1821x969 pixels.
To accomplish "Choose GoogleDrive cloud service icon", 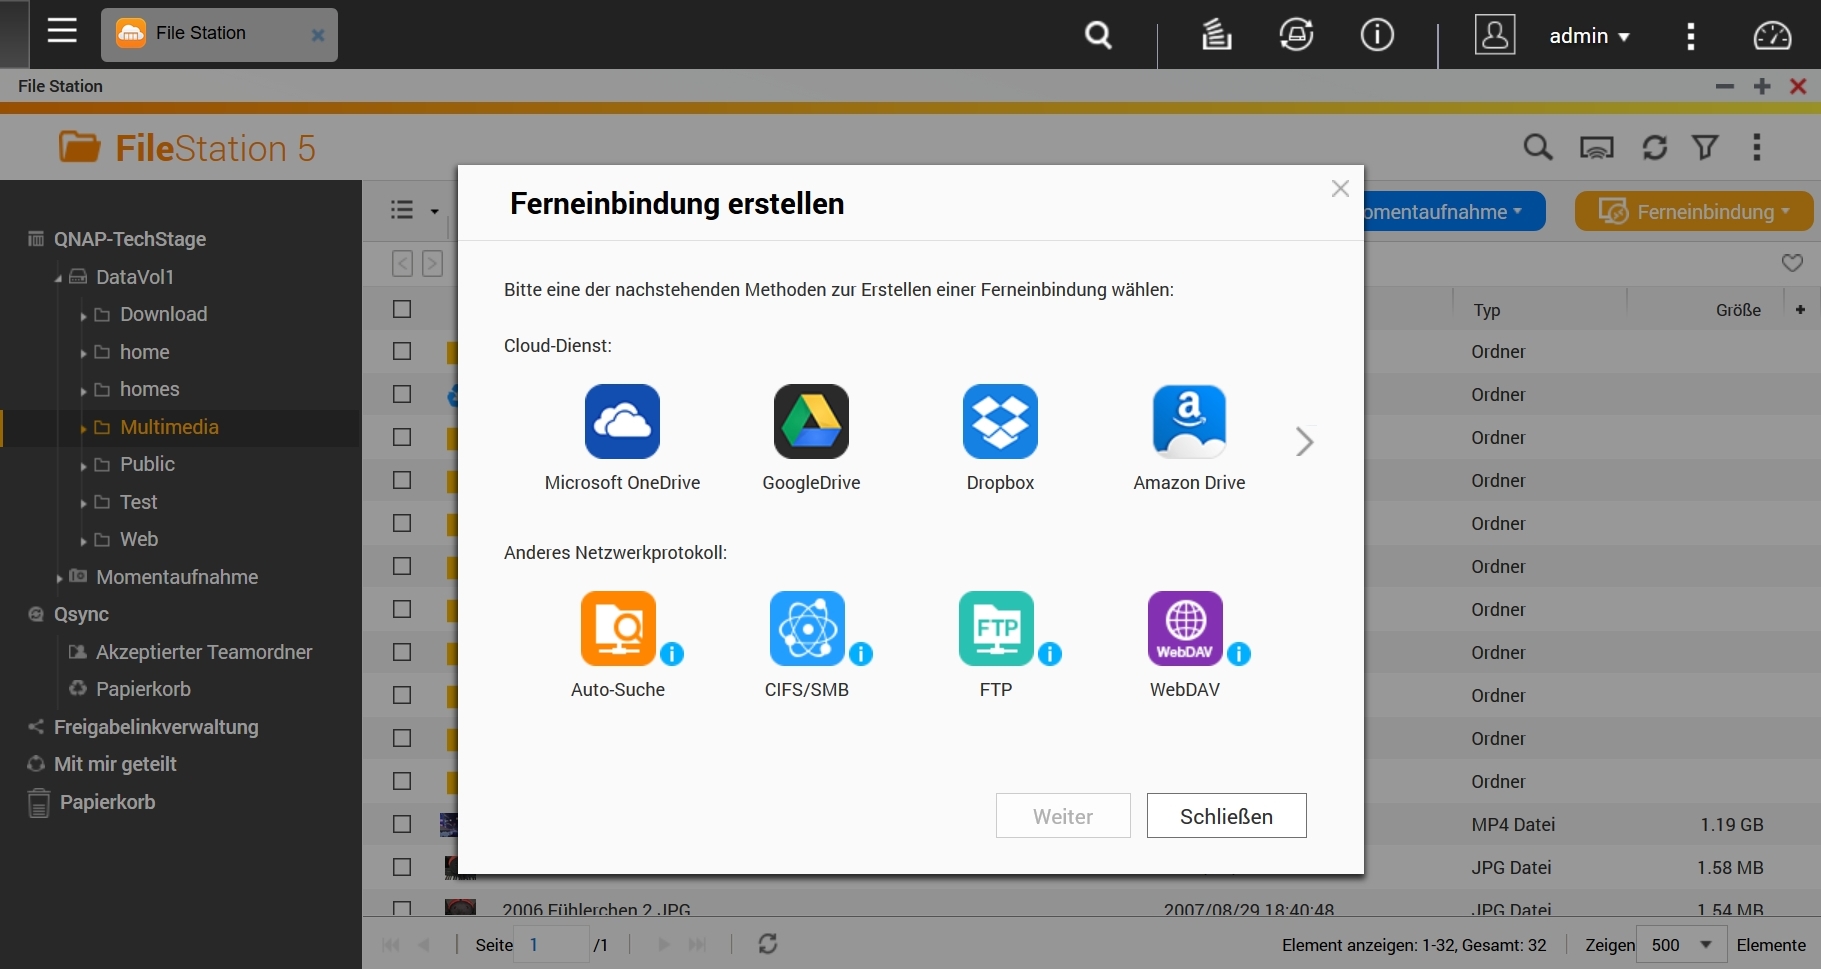I will (811, 421).
